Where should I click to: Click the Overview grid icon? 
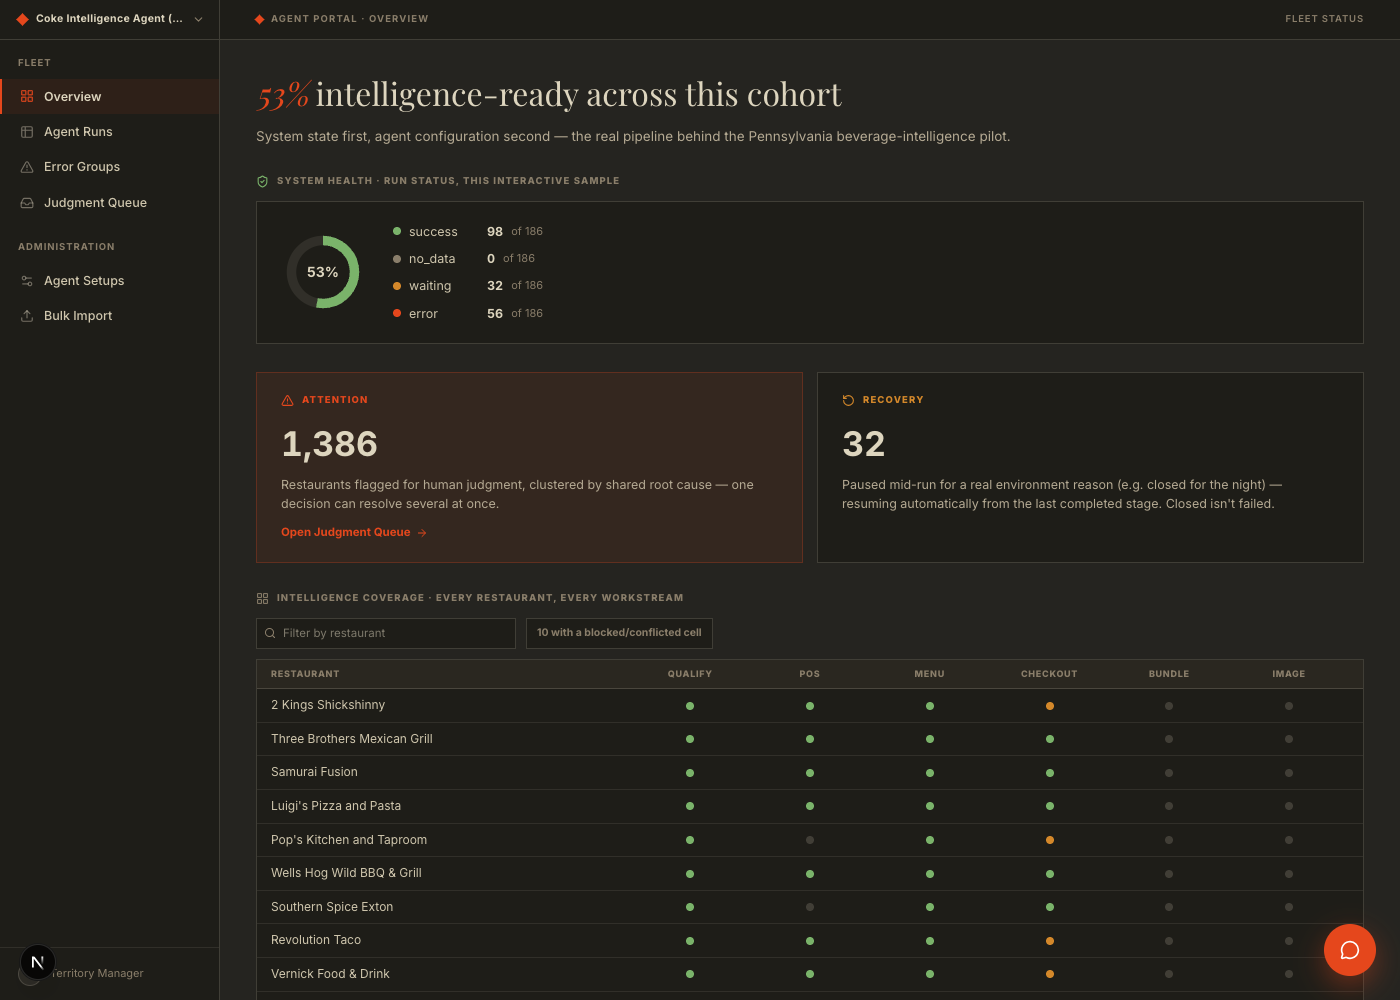point(27,96)
